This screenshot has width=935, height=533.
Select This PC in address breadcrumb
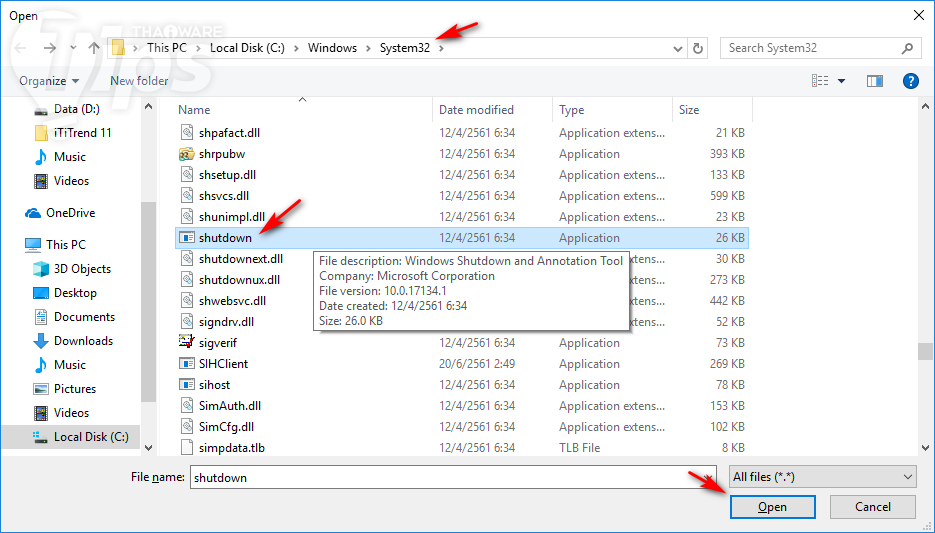(167, 48)
